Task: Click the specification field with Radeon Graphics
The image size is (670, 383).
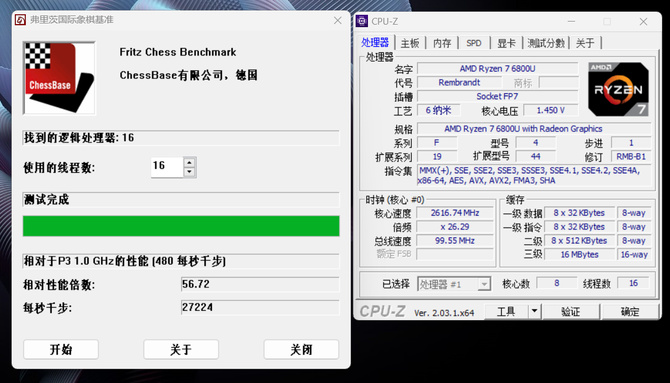Action: point(534,129)
